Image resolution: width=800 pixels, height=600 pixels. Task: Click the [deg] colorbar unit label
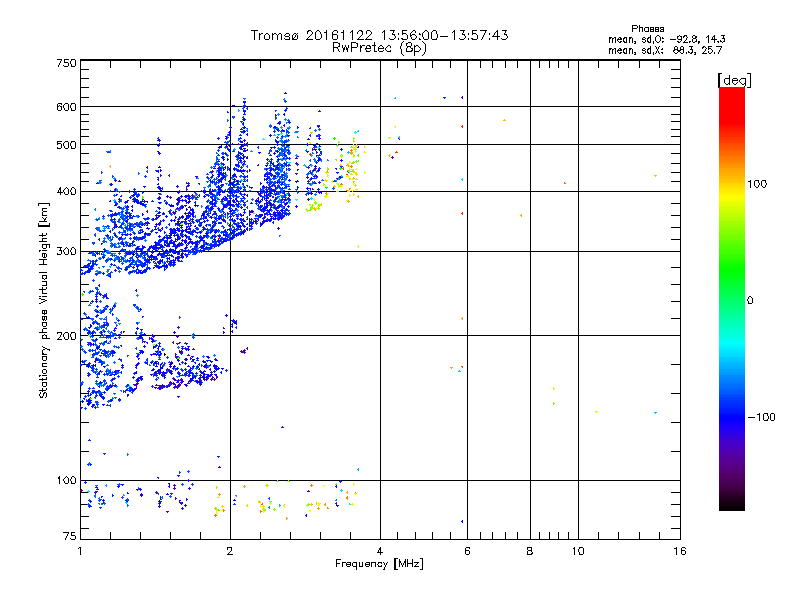pos(734,81)
